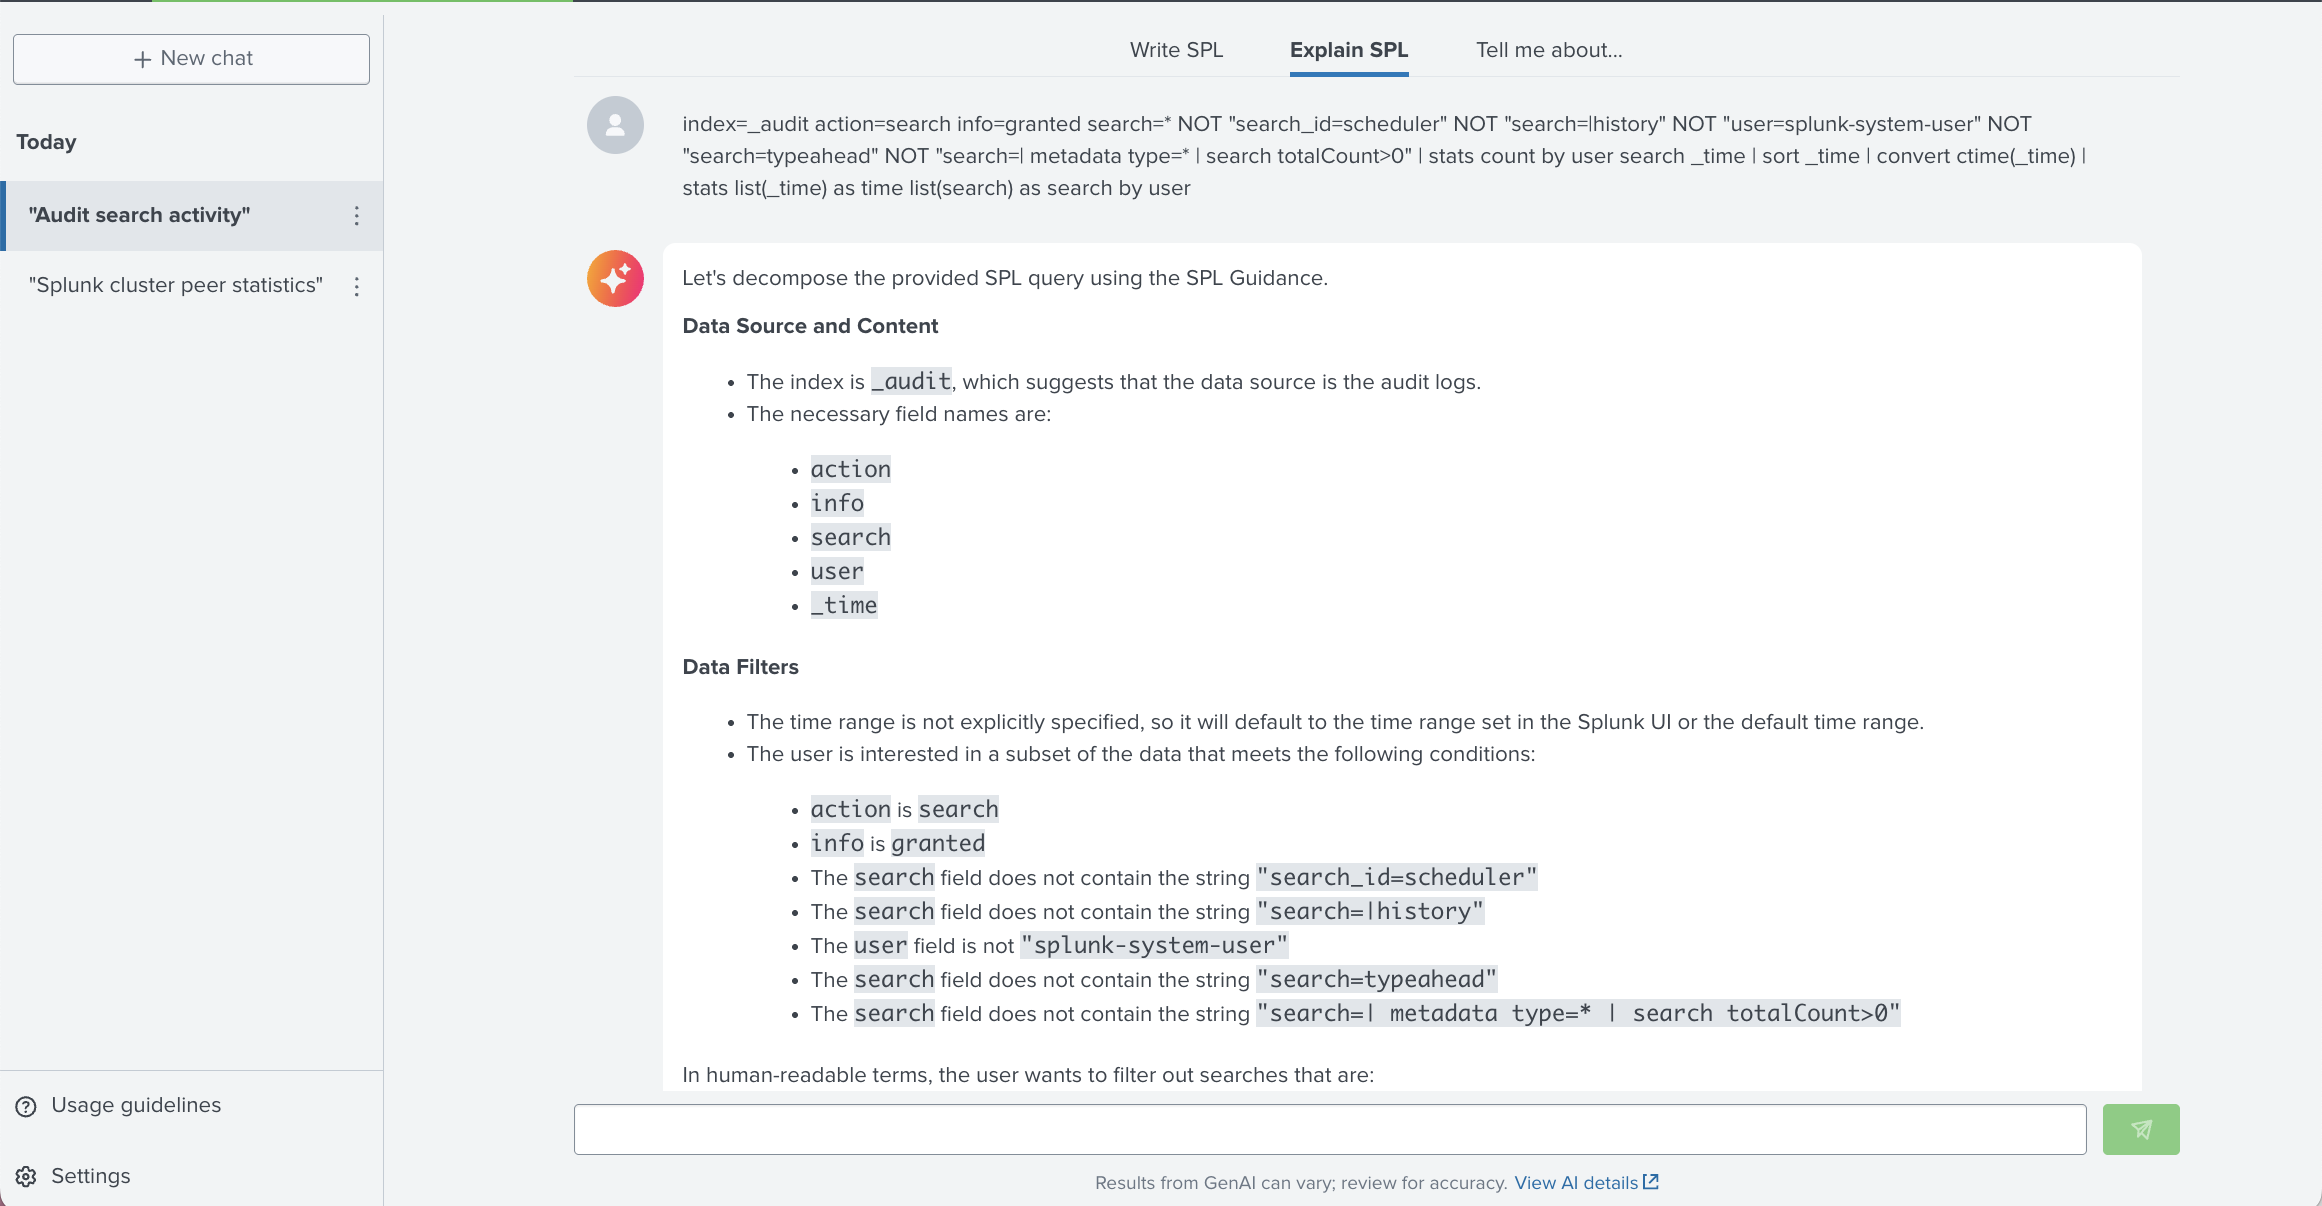Click the Usage guidelines question mark icon

tap(26, 1106)
